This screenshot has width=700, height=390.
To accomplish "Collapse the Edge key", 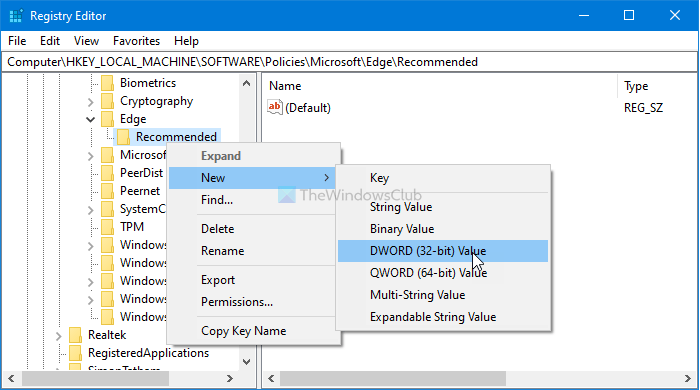I will [x=91, y=120].
